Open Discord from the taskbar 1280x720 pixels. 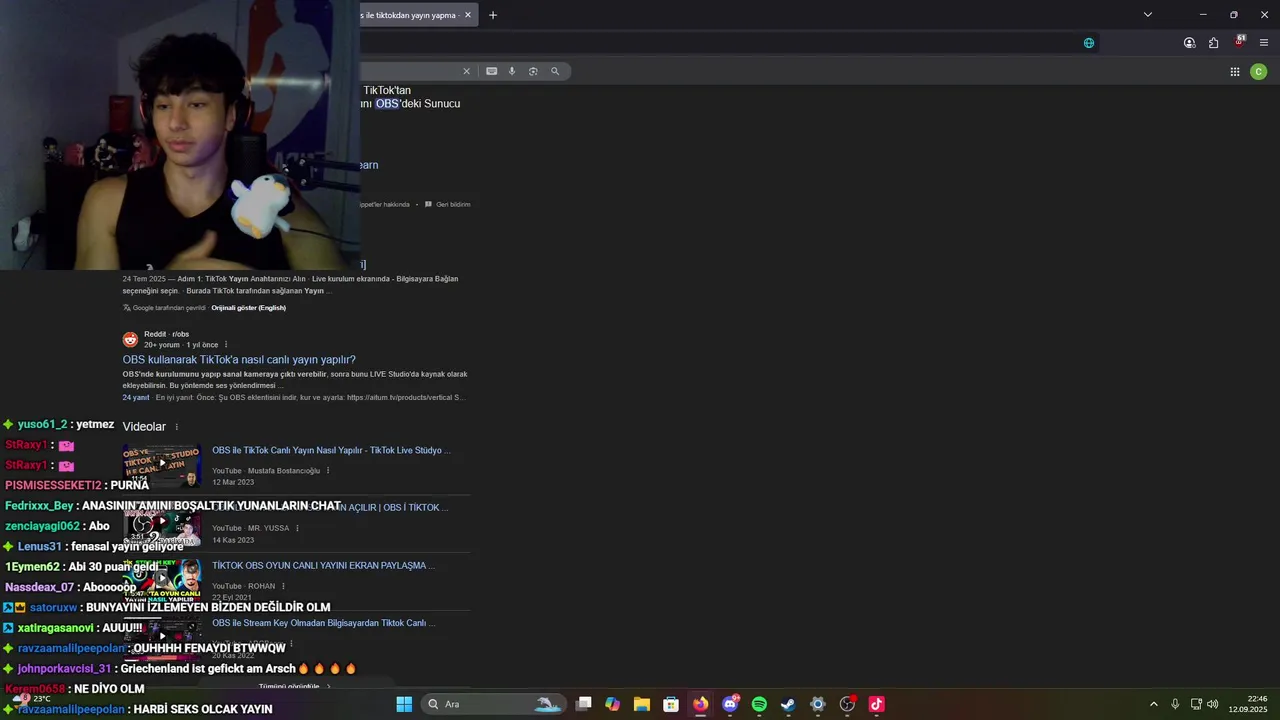(730, 704)
